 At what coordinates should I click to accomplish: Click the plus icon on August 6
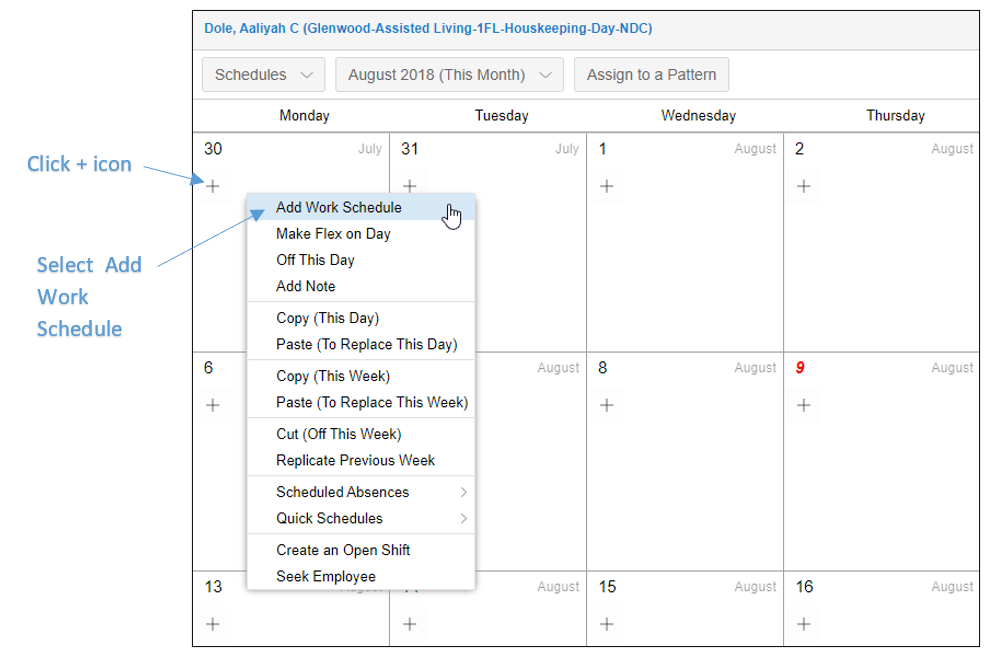213,405
